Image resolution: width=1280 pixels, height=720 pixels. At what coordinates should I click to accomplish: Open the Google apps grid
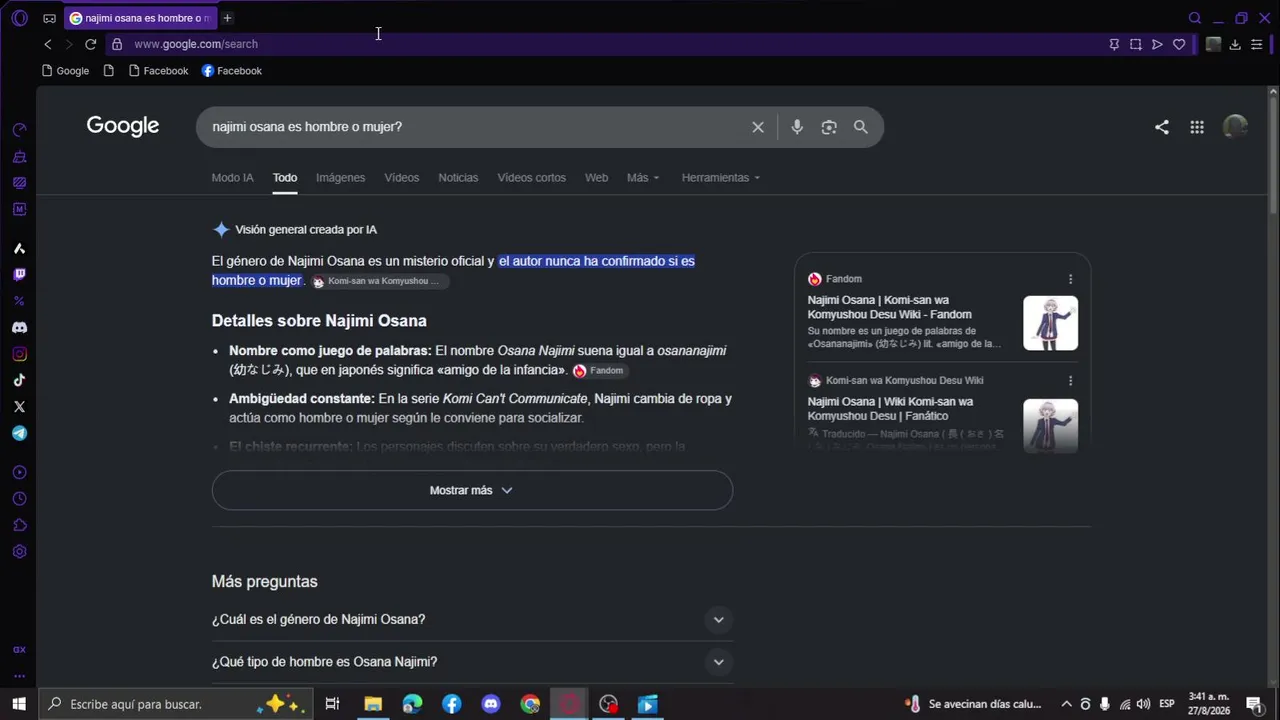(1197, 127)
